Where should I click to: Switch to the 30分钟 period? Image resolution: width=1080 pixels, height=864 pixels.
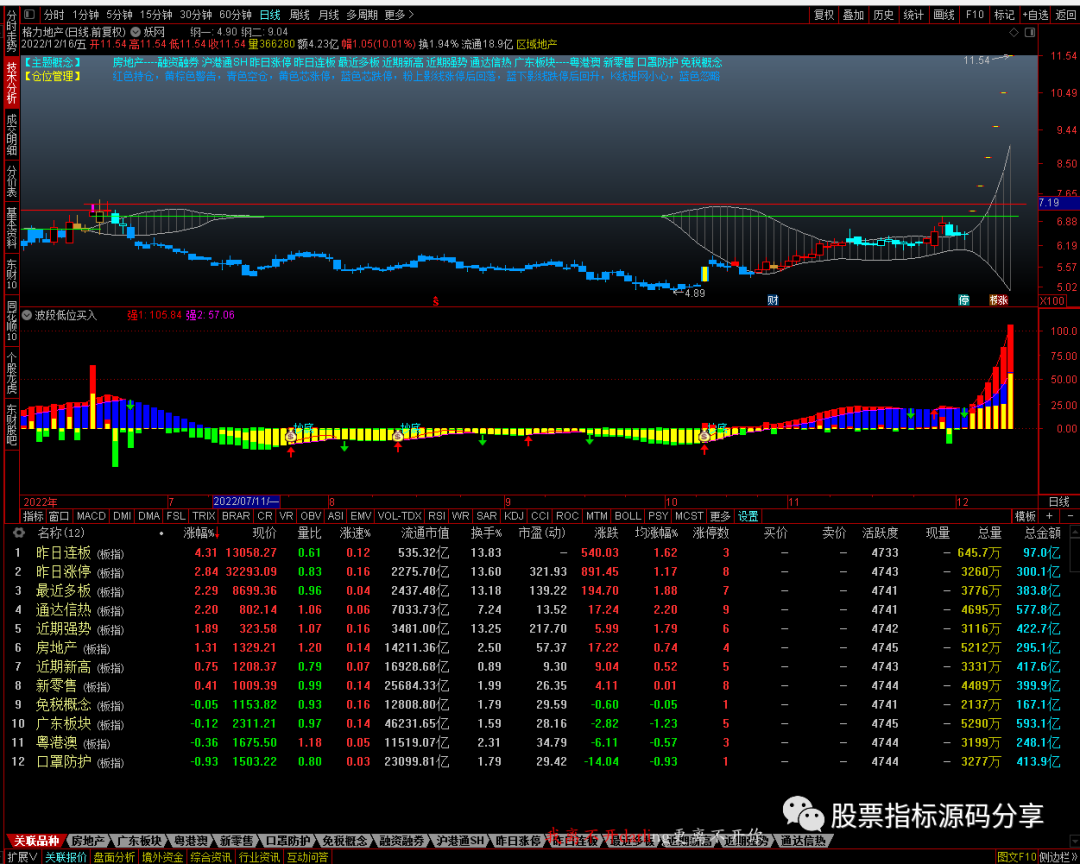[x=196, y=14]
